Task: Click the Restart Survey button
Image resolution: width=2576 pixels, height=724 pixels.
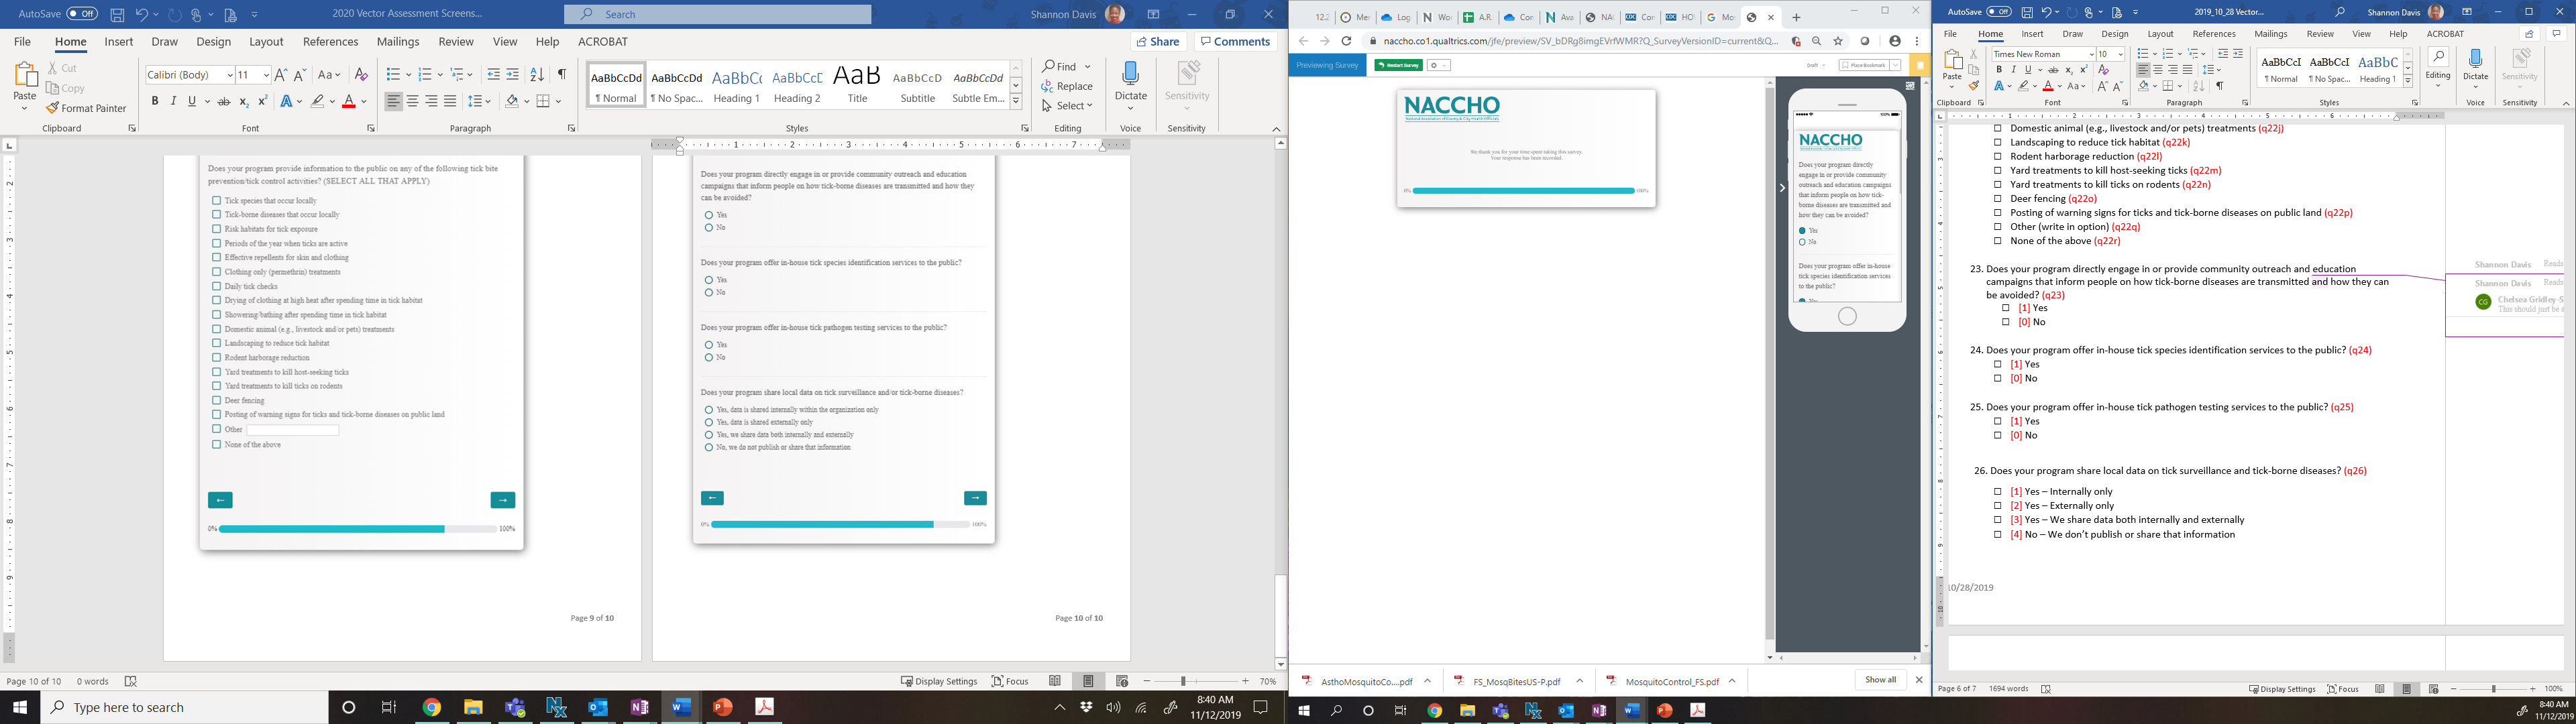Action: point(1398,65)
